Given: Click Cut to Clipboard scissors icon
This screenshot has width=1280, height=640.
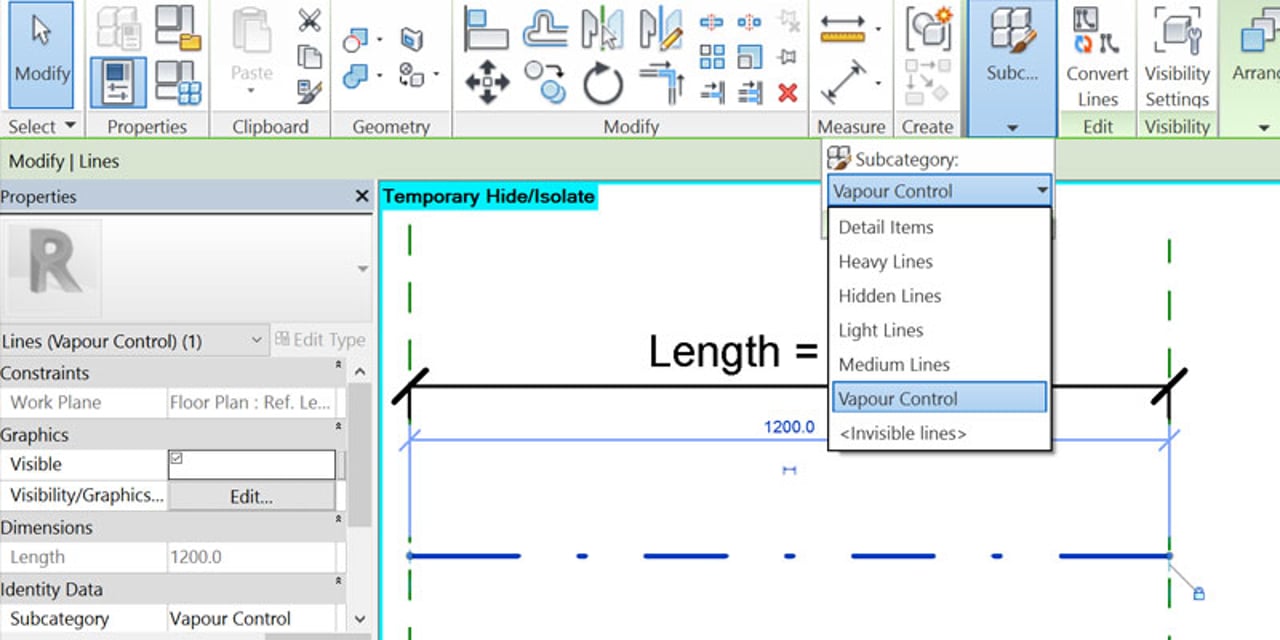Looking at the screenshot, I should pyautogui.click(x=309, y=21).
